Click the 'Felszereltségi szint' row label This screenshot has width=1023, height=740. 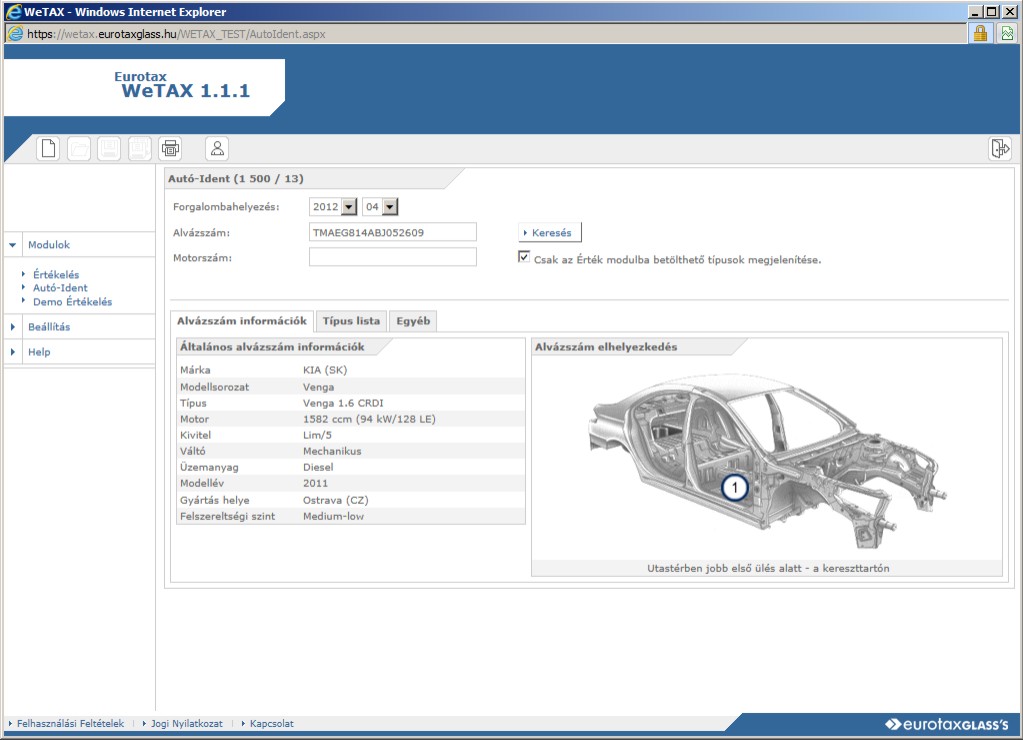[x=228, y=516]
